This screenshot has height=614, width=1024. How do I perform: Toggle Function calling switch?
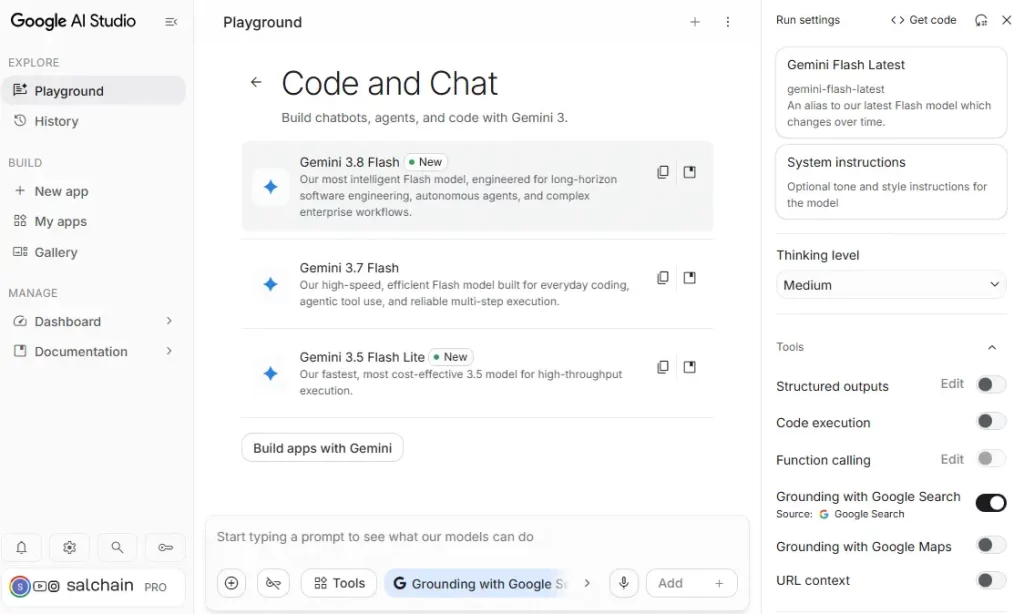pyautogui.click(x=990, y=459)
